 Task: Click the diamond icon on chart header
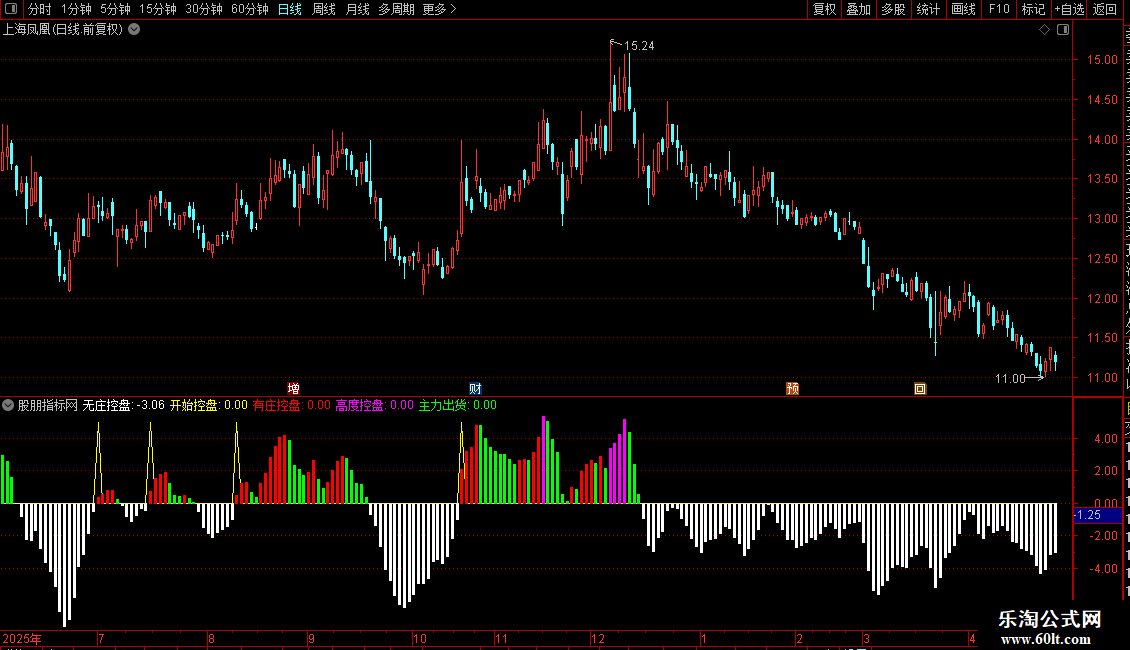(x=1044, y=30)
